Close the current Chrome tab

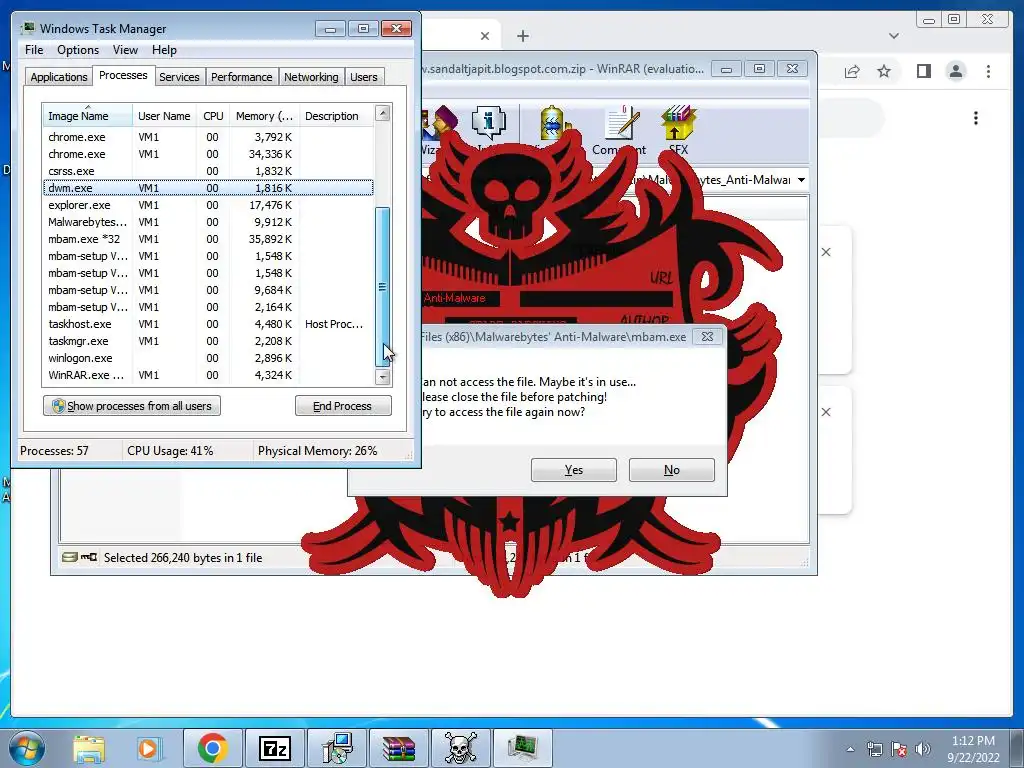(485, 36)
